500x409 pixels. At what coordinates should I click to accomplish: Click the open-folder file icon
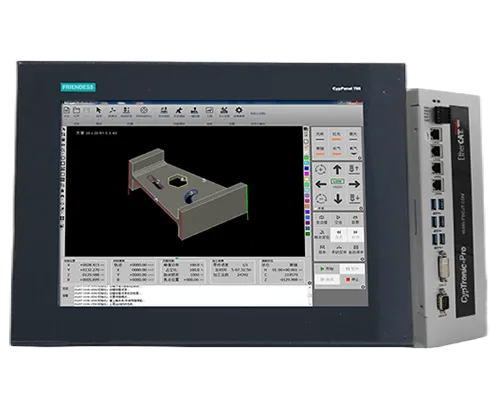coord(76,111)
